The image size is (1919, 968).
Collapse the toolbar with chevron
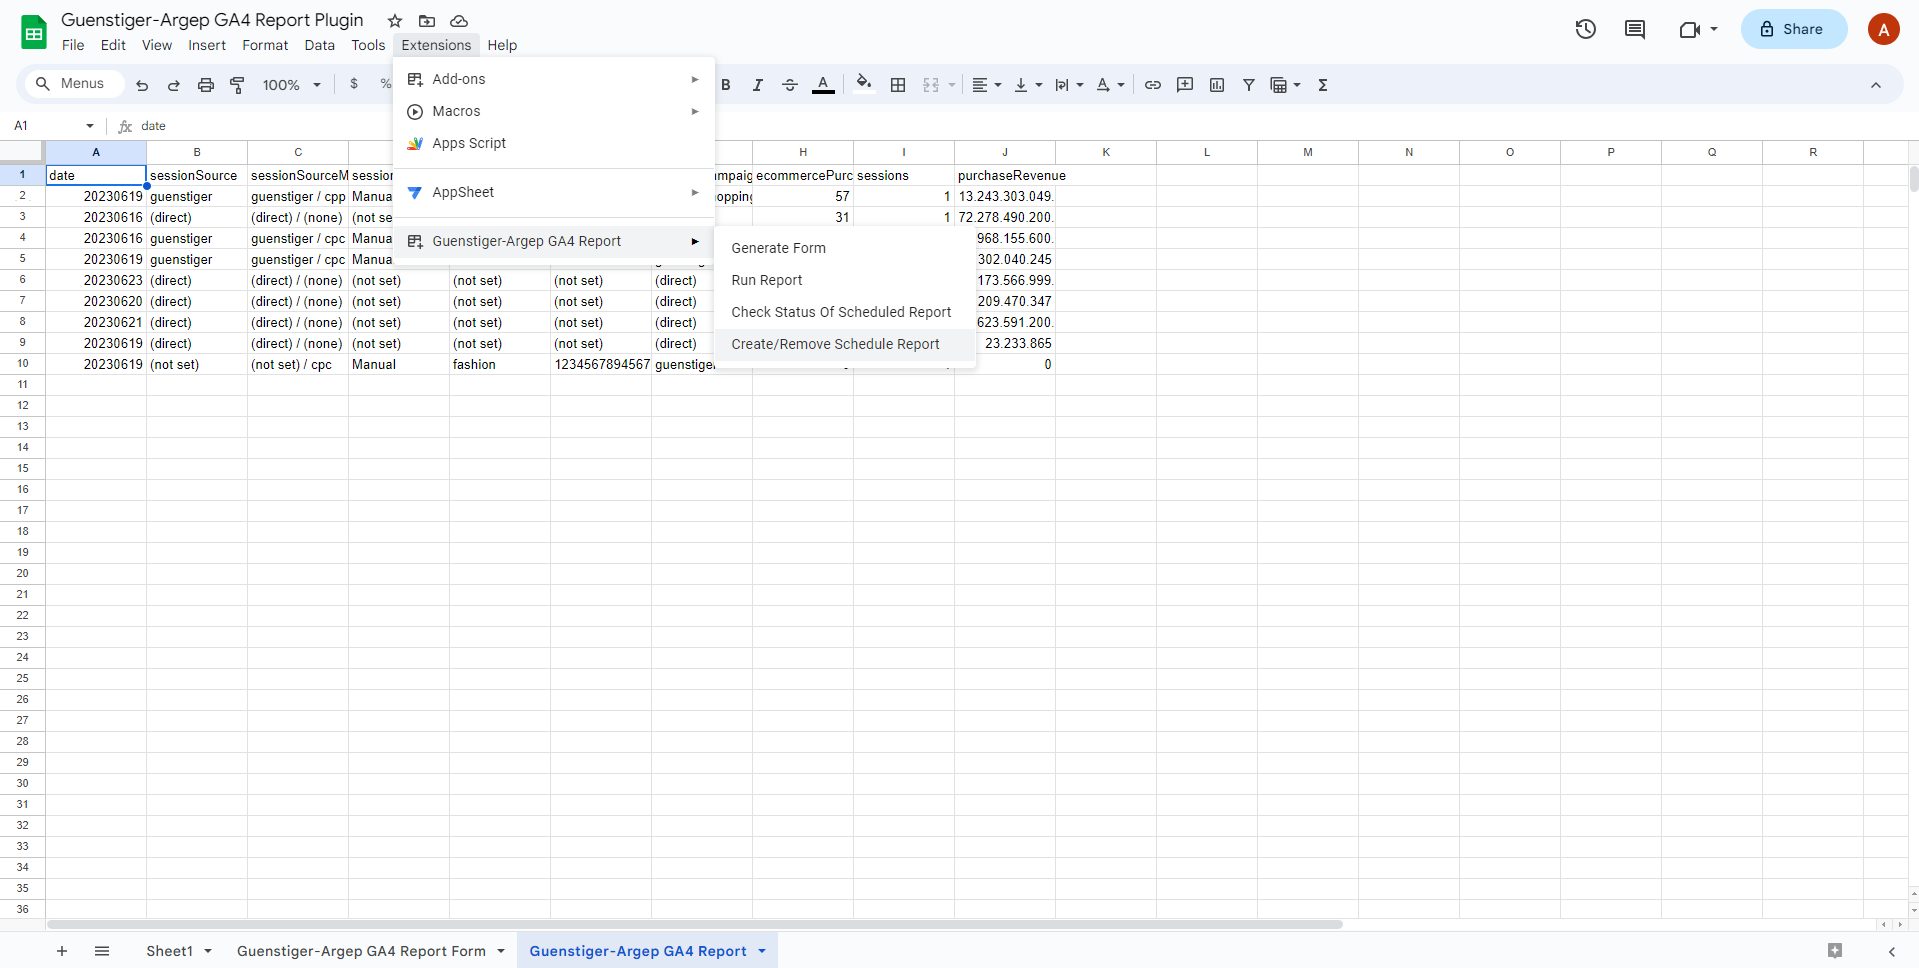point(1876,85)
